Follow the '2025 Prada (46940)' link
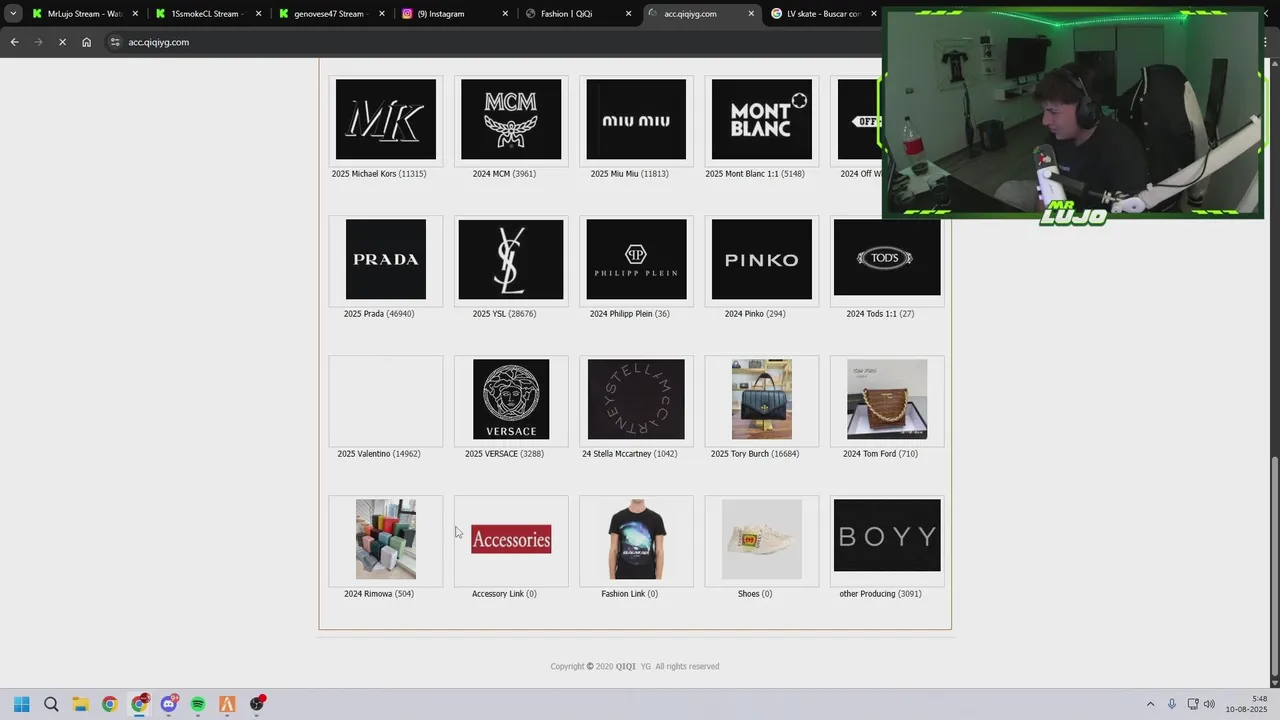 coord(379,314)
